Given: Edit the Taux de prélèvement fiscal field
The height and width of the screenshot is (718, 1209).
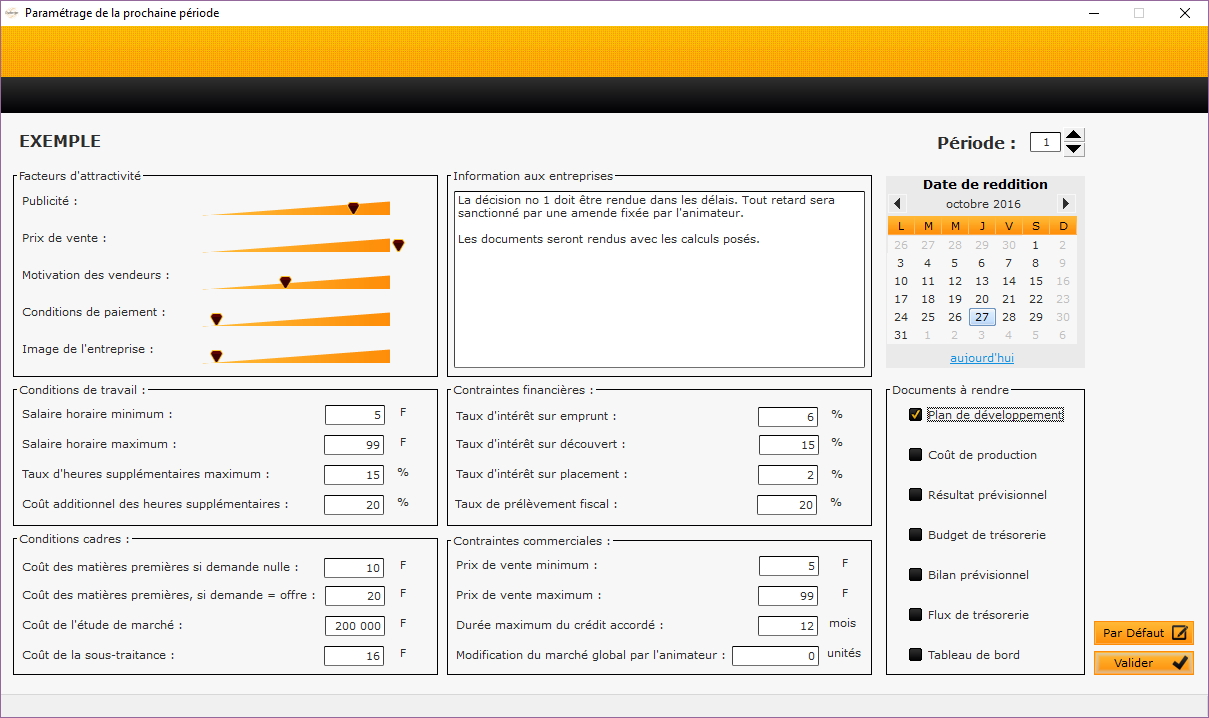Looking at the screenshot, I should (788, 505).
